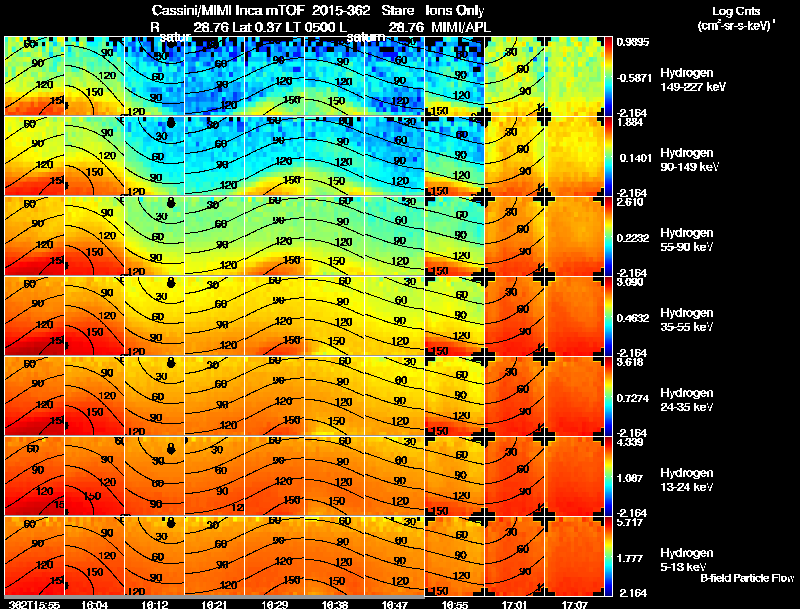Screen dimensions: 800x609
Task: Click the '17:07' time axis label
Action: [x=574, y=604]
